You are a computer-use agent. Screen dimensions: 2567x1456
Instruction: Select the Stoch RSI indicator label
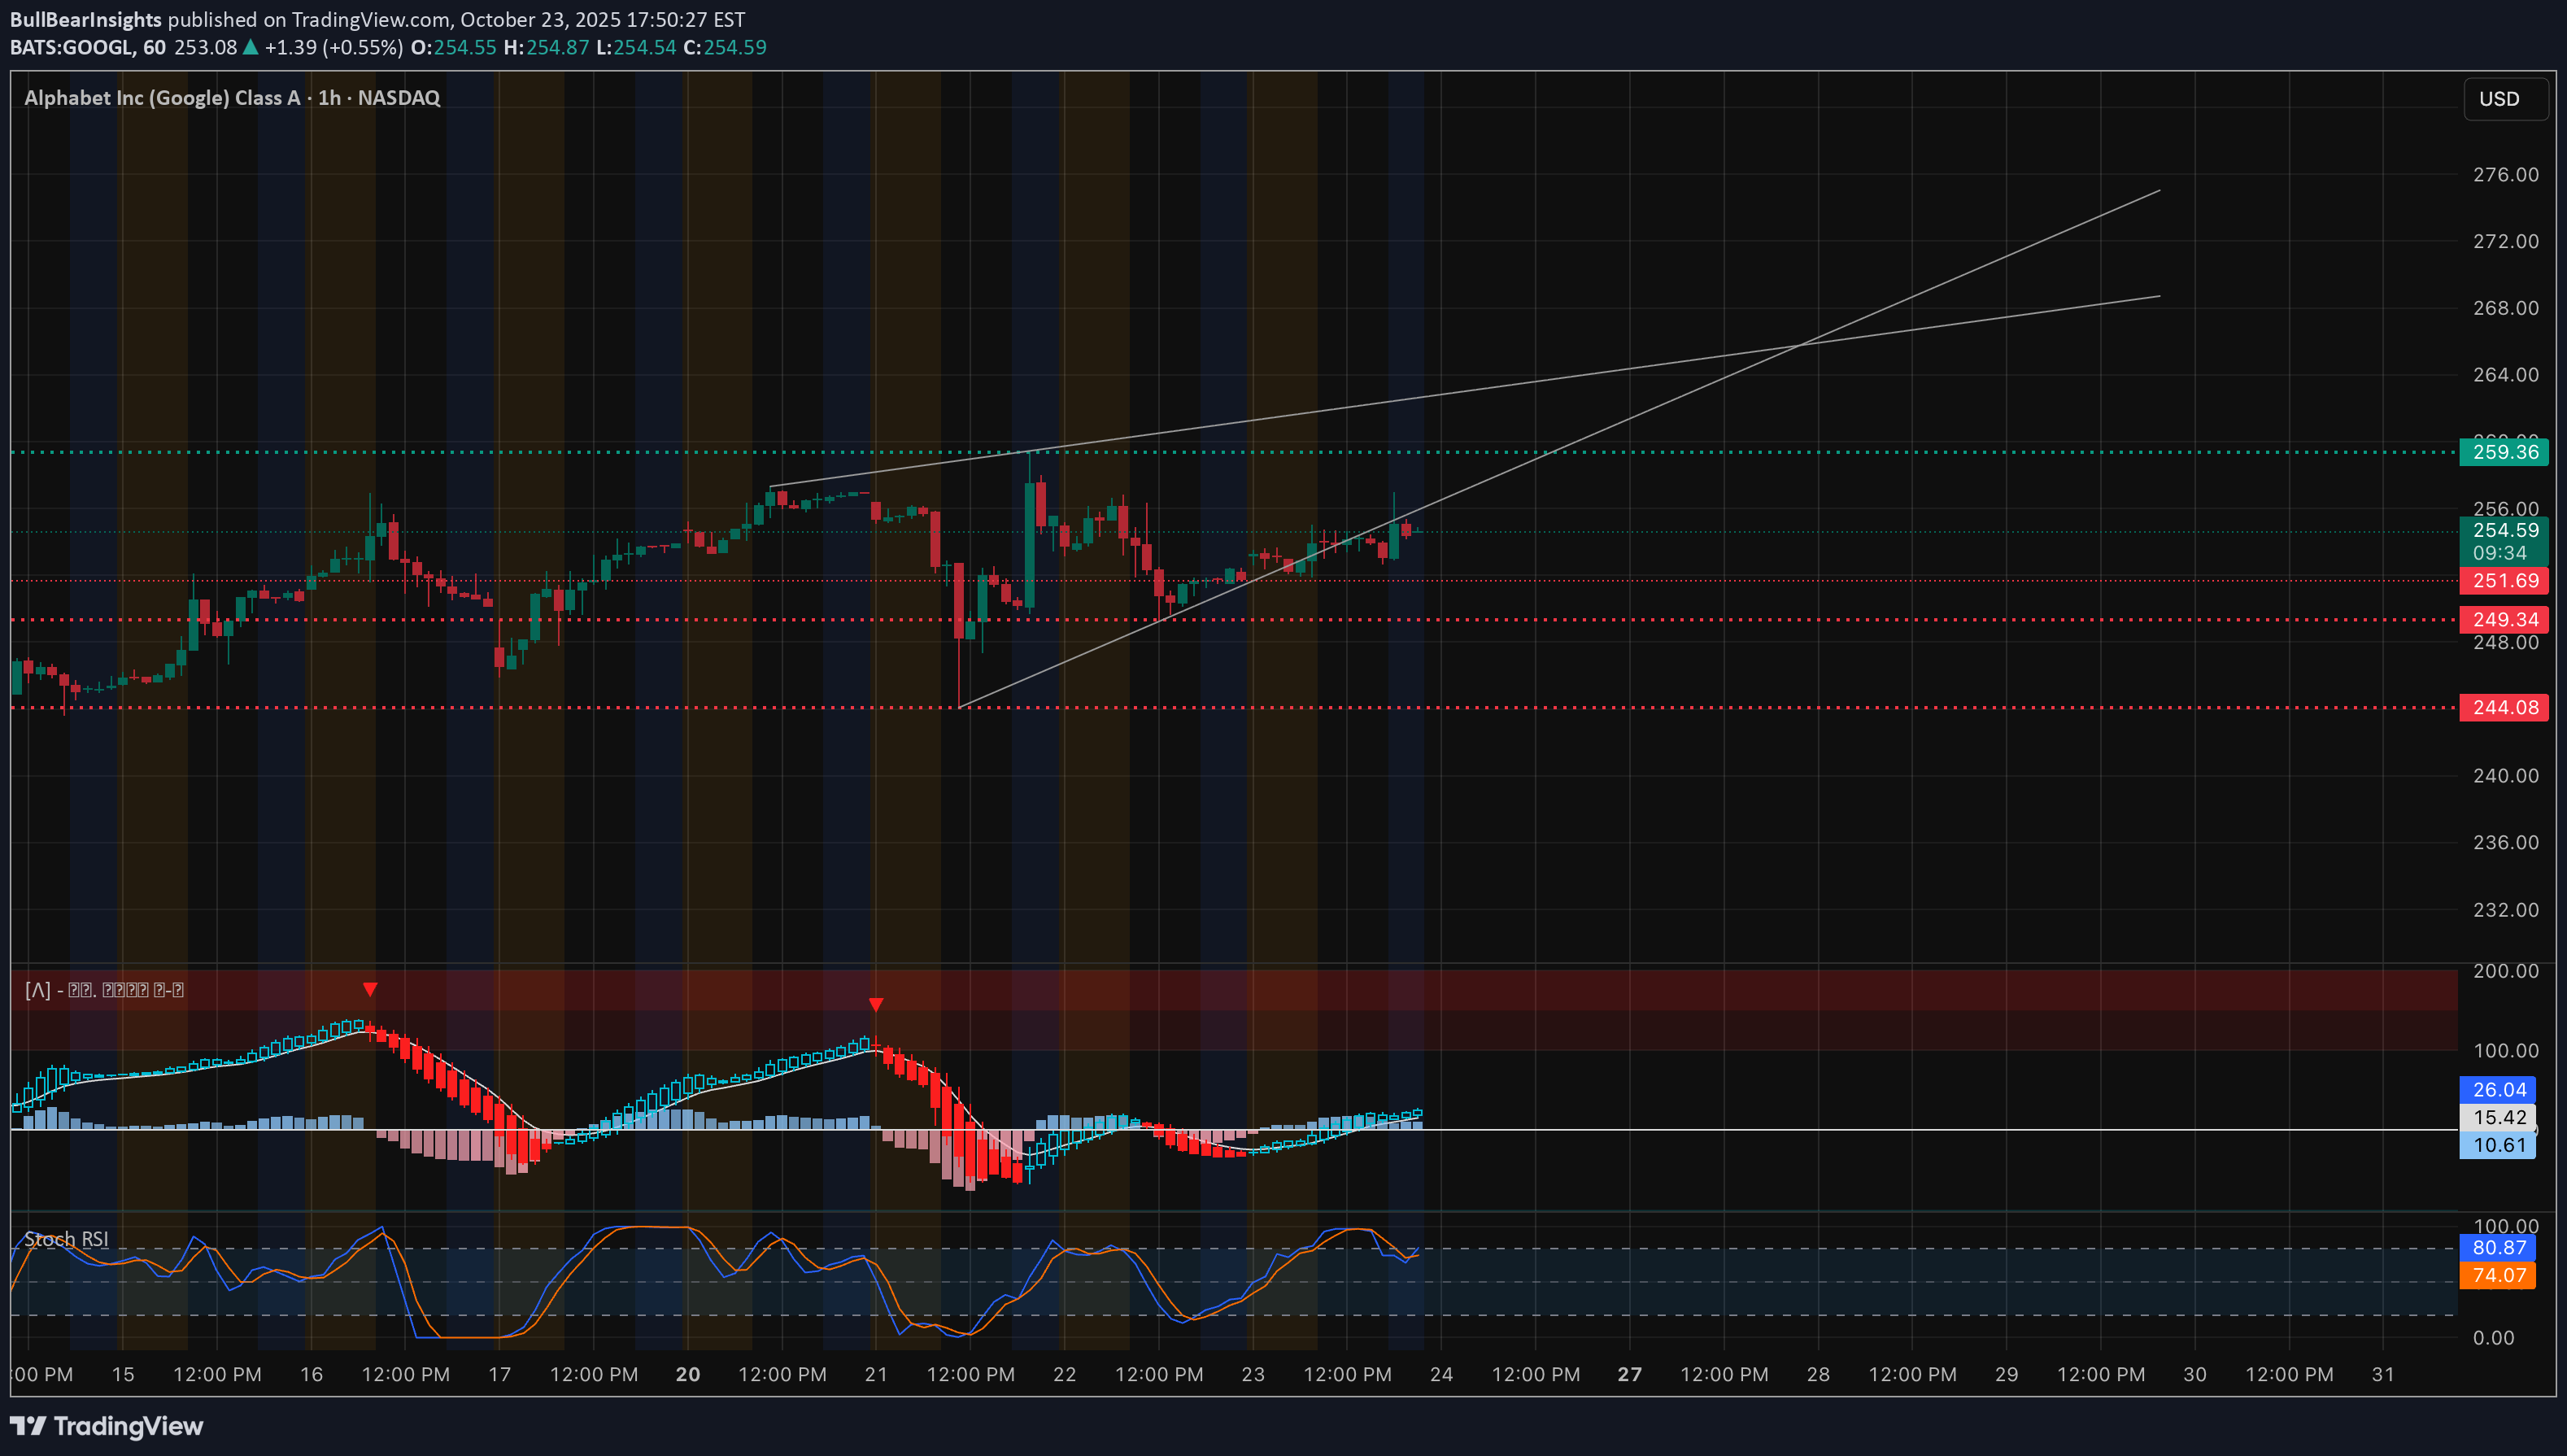tap(66, 1239)
